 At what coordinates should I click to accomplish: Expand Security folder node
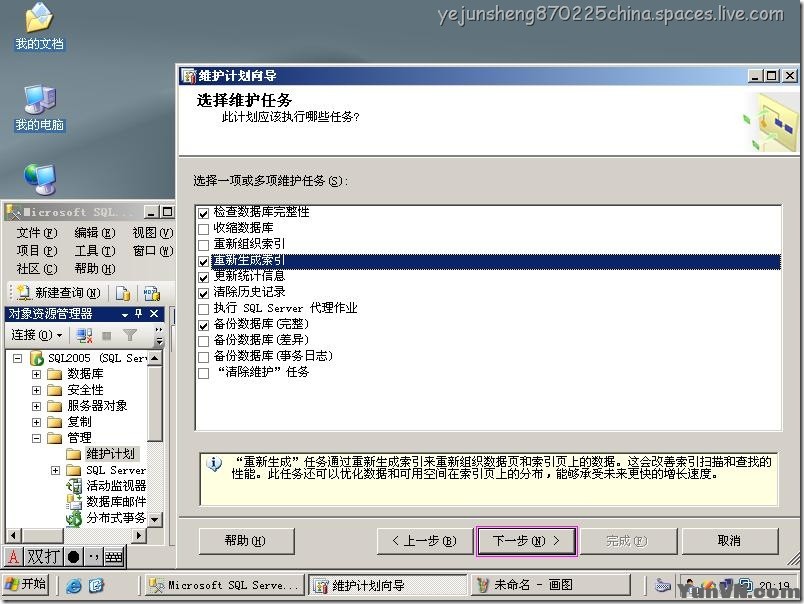click(x=36, y=390)
